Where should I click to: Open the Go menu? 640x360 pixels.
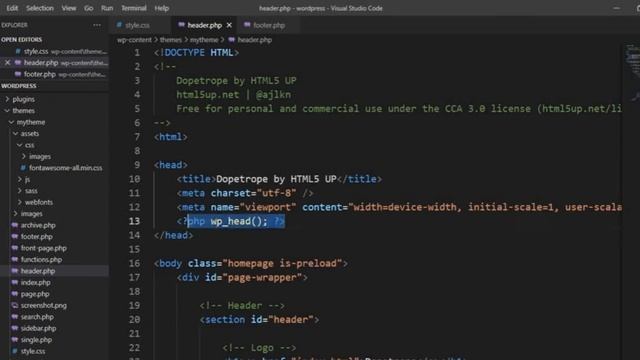[89, 8]
